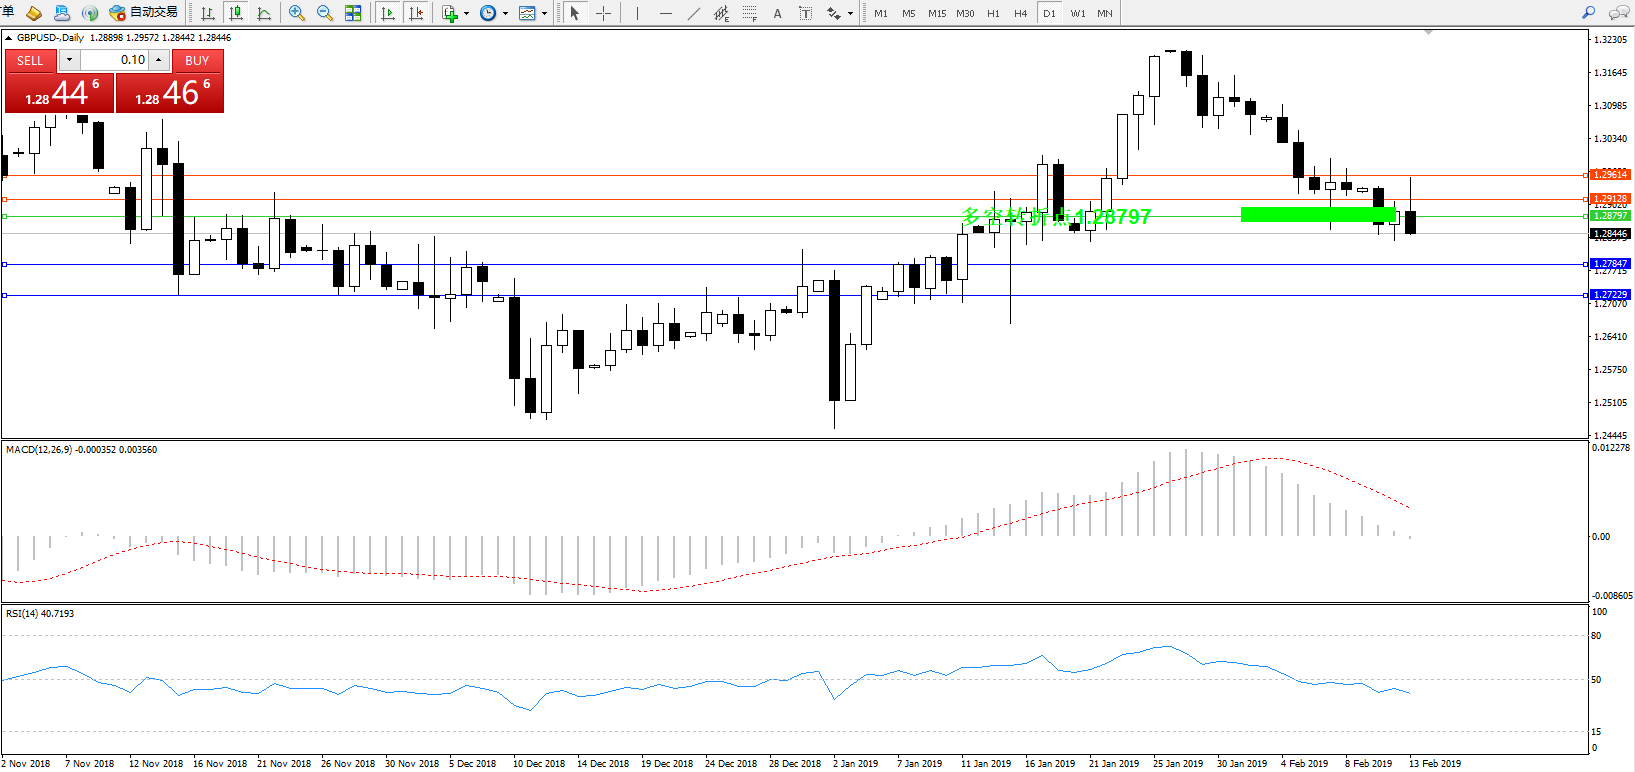This screenshot has height=772, width=1635.
Task: Open the indicators list dropdown arrow
Action: 466,13
